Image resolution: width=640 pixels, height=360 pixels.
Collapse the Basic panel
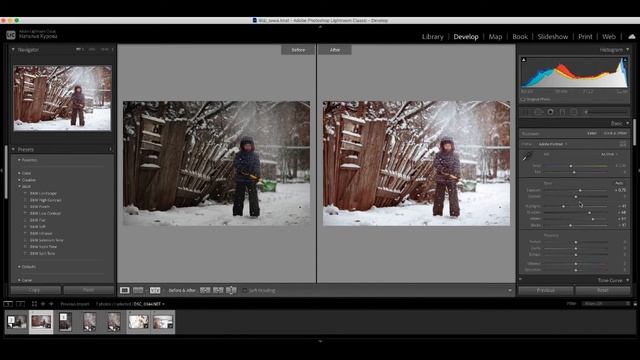click(x=628, y=123)
